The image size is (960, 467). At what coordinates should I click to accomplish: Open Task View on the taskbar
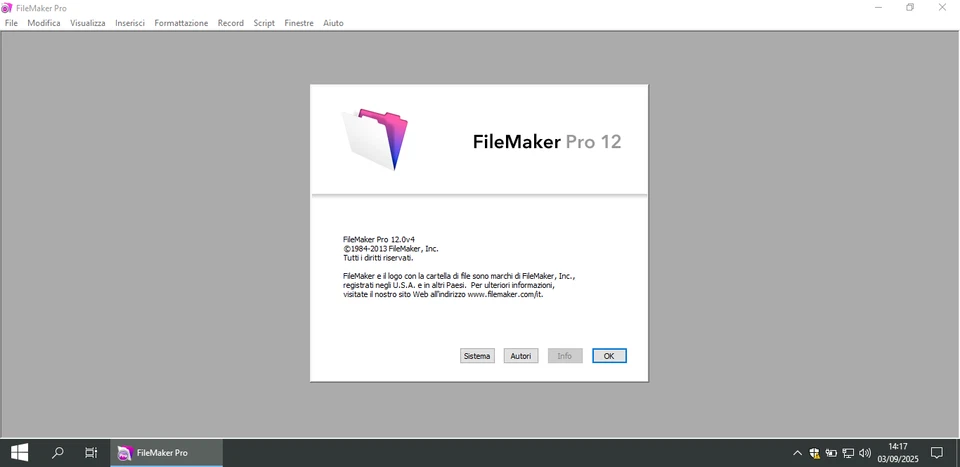coord(91,453)
